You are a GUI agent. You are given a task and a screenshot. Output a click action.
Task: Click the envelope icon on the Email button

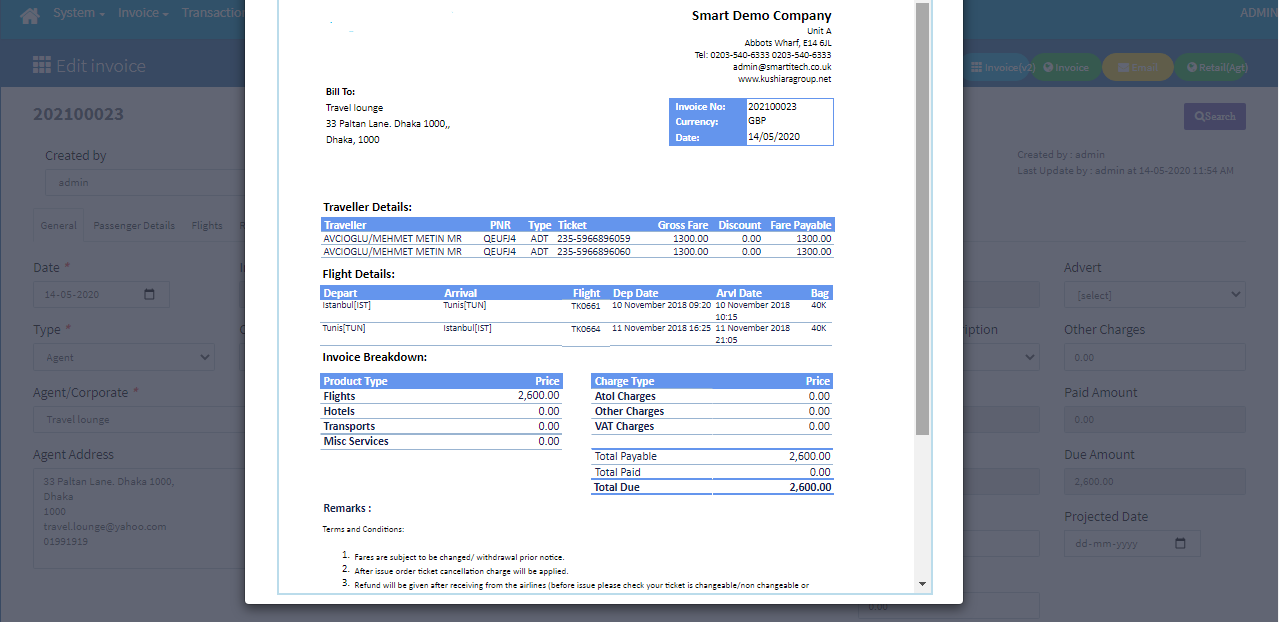pos(1123,66)
